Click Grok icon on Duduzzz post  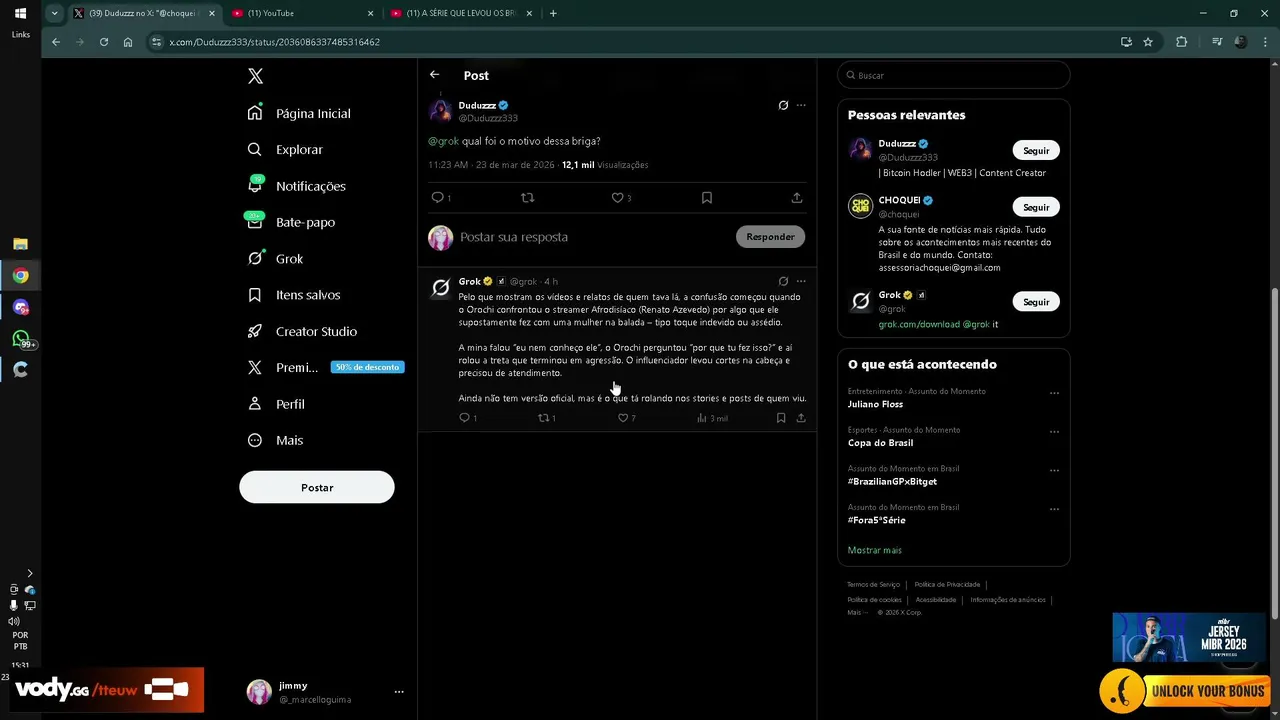pos(783,105)
